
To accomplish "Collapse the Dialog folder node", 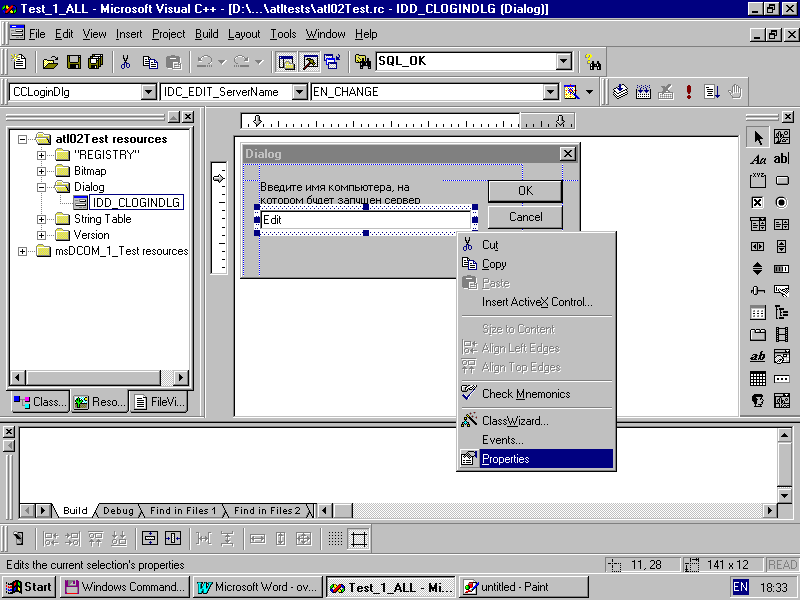I will click(x=42, y=187).
